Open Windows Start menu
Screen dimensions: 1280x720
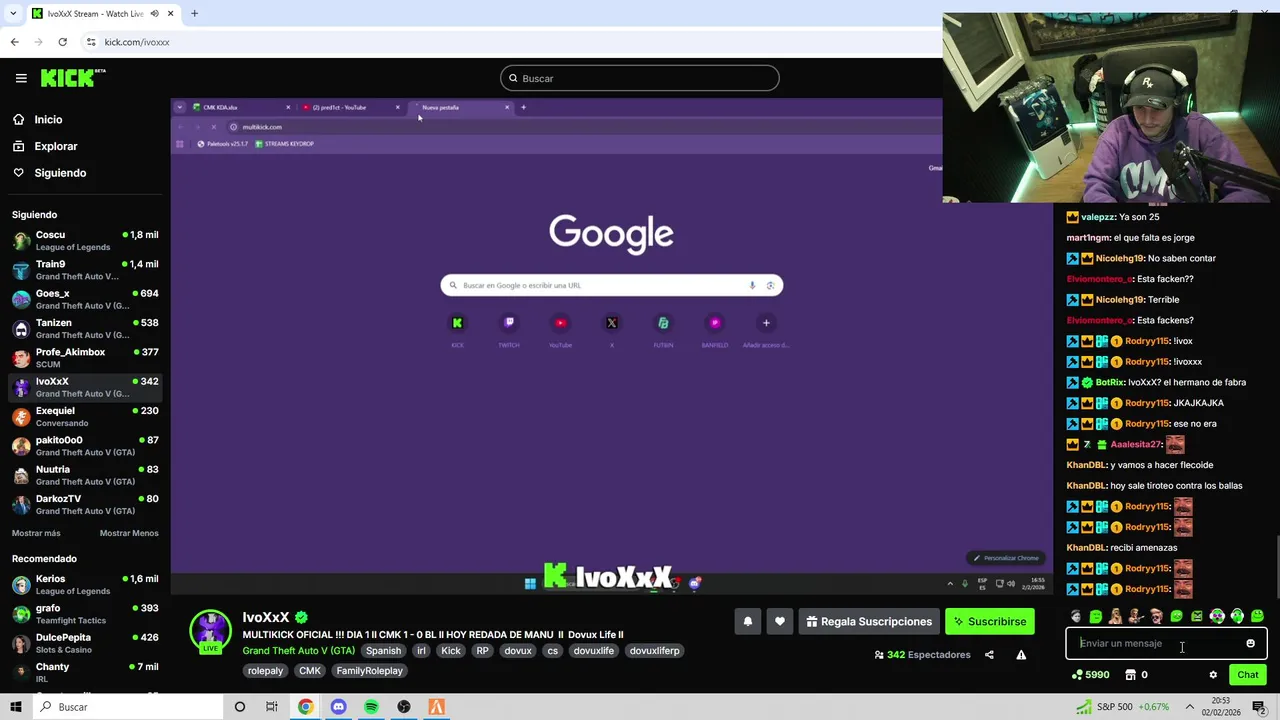click(15, 707)
